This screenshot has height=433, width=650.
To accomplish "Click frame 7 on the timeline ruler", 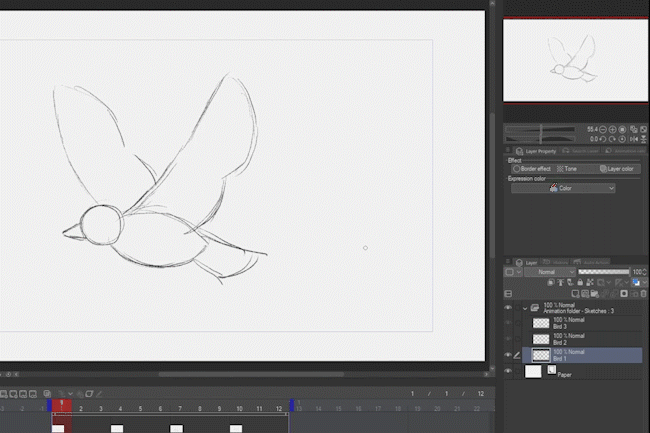I will click(178, 408).
